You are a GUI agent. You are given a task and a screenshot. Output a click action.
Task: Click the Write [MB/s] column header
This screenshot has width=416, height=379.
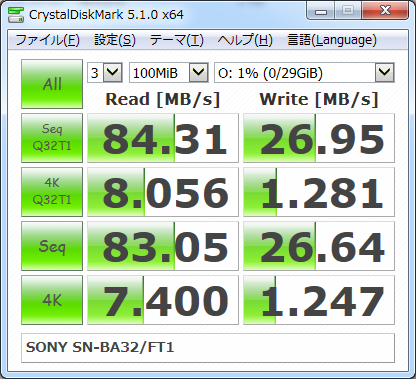pos(319,99)
